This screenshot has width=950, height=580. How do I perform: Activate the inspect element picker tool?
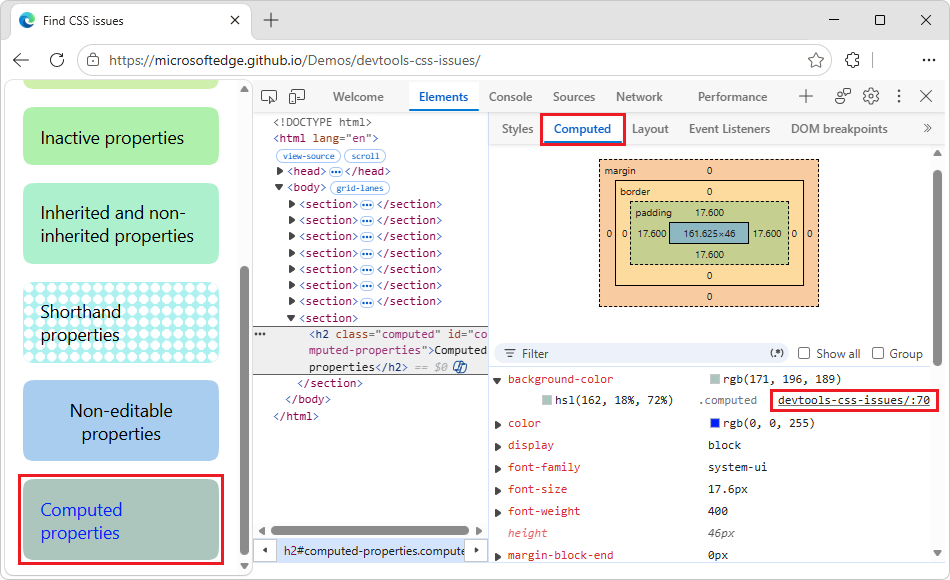click(269, 96)
